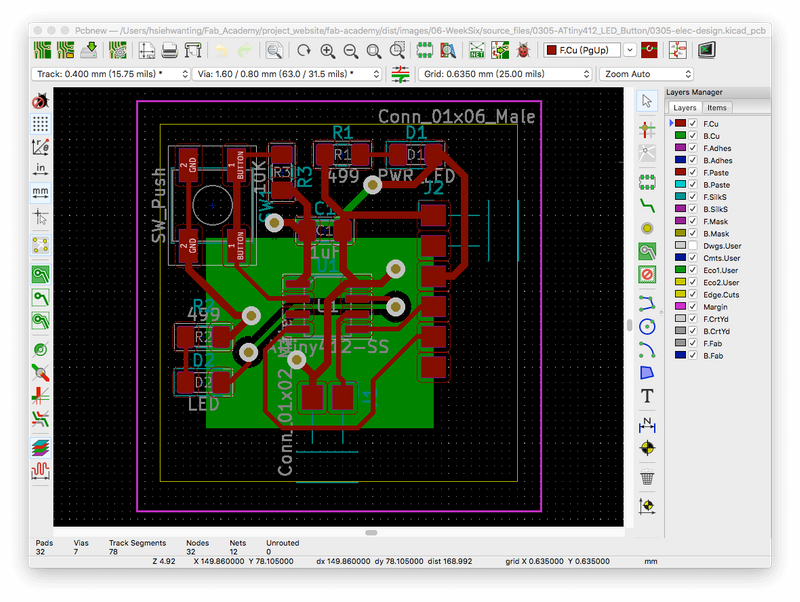Toggle B.Cu layer visibility checkbox
The width and height of the screenshot is (800, 602).
(x=692, y=135)
